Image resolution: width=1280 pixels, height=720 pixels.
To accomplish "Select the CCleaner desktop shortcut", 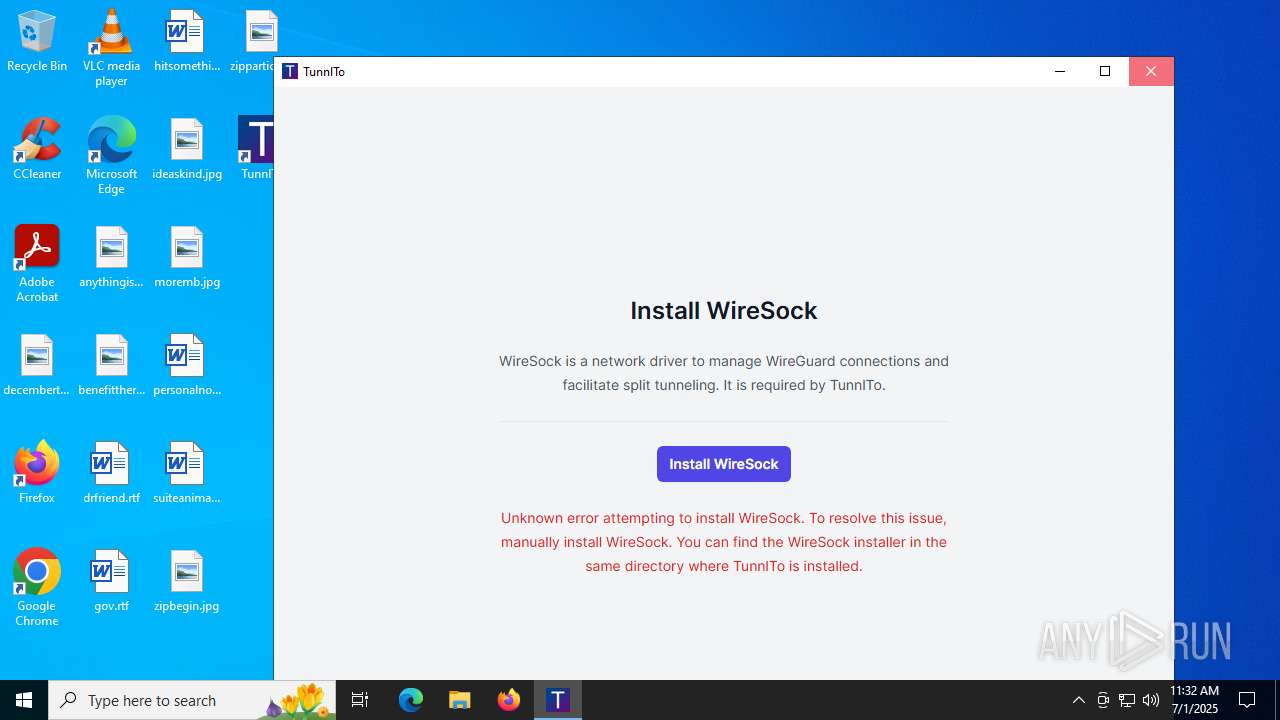I will coord(37,149).
